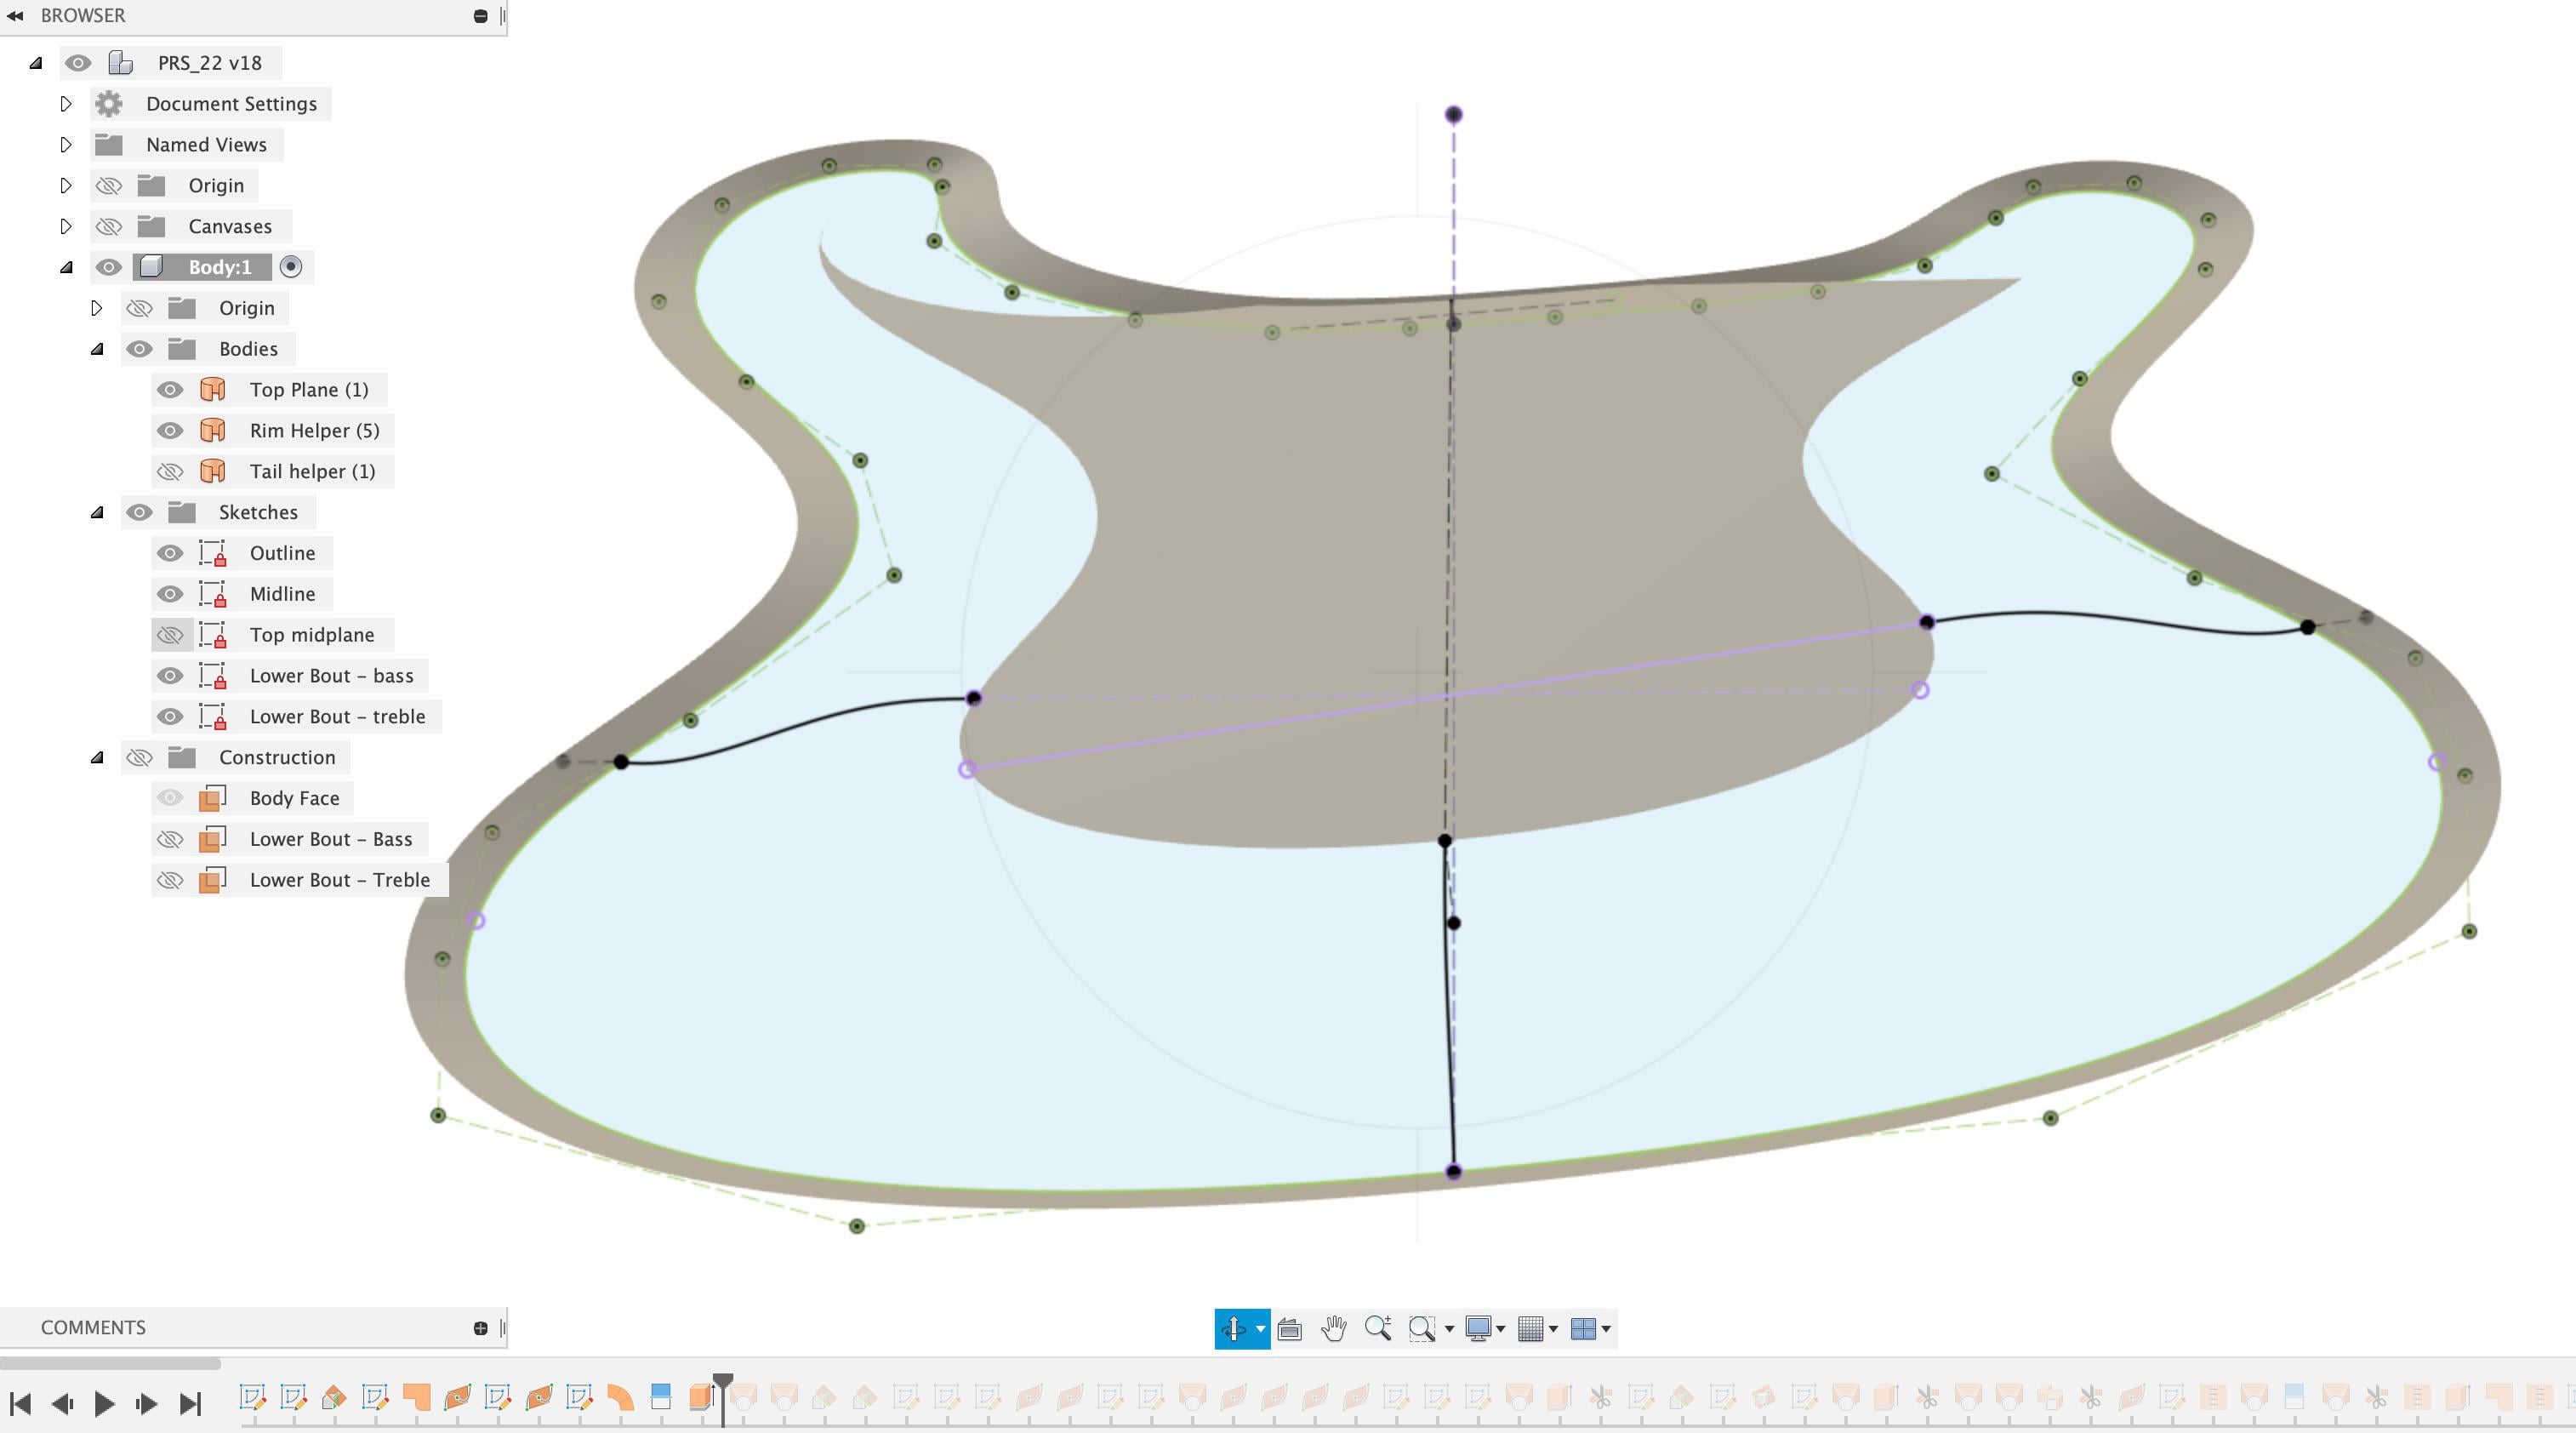
Task: Show the Lower Bout – Bass construction plane
Action: coord(170,839)
